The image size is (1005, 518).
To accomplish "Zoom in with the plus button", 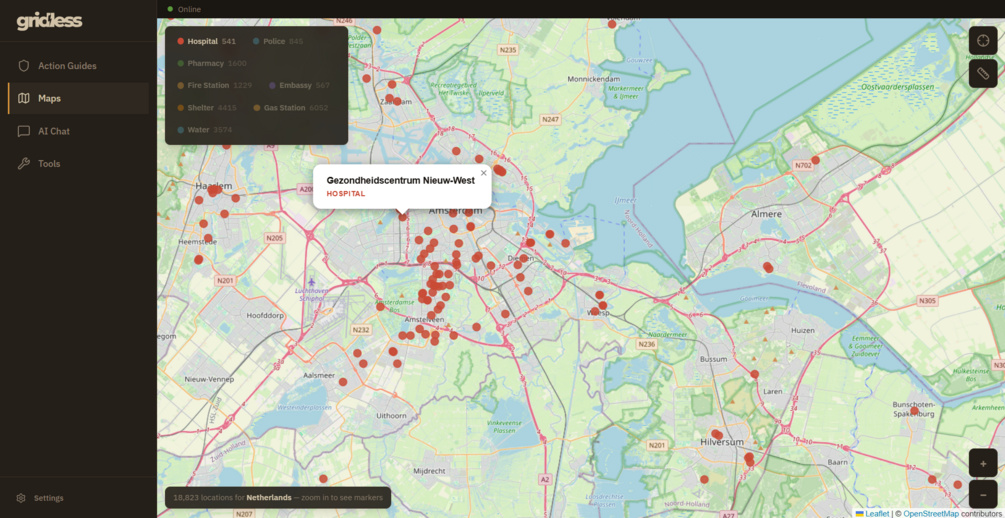I will (983, 463).
